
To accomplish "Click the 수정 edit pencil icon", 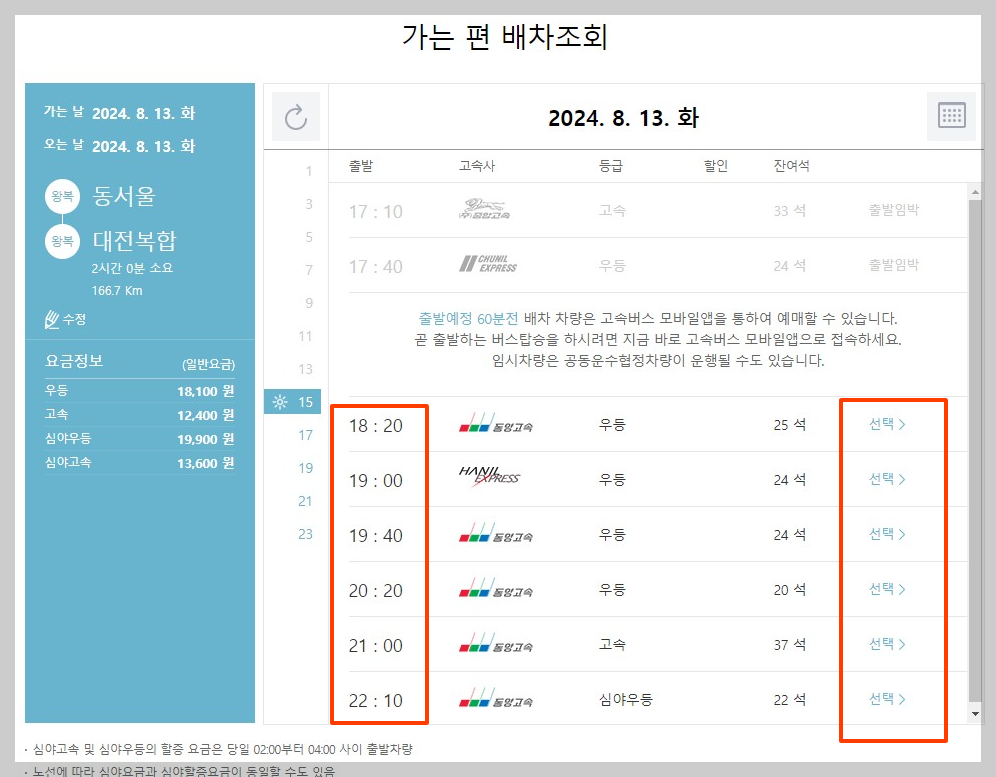I will [x=51, y=320].
